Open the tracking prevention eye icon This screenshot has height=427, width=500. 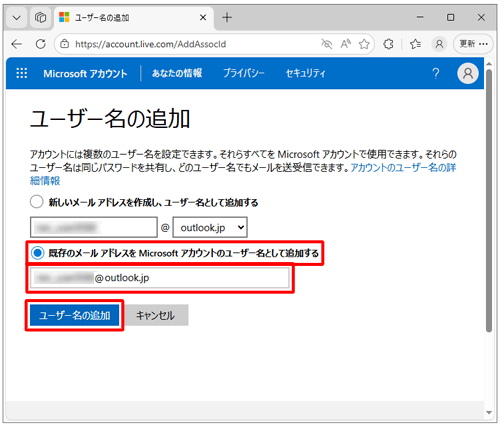click(327, 44)
